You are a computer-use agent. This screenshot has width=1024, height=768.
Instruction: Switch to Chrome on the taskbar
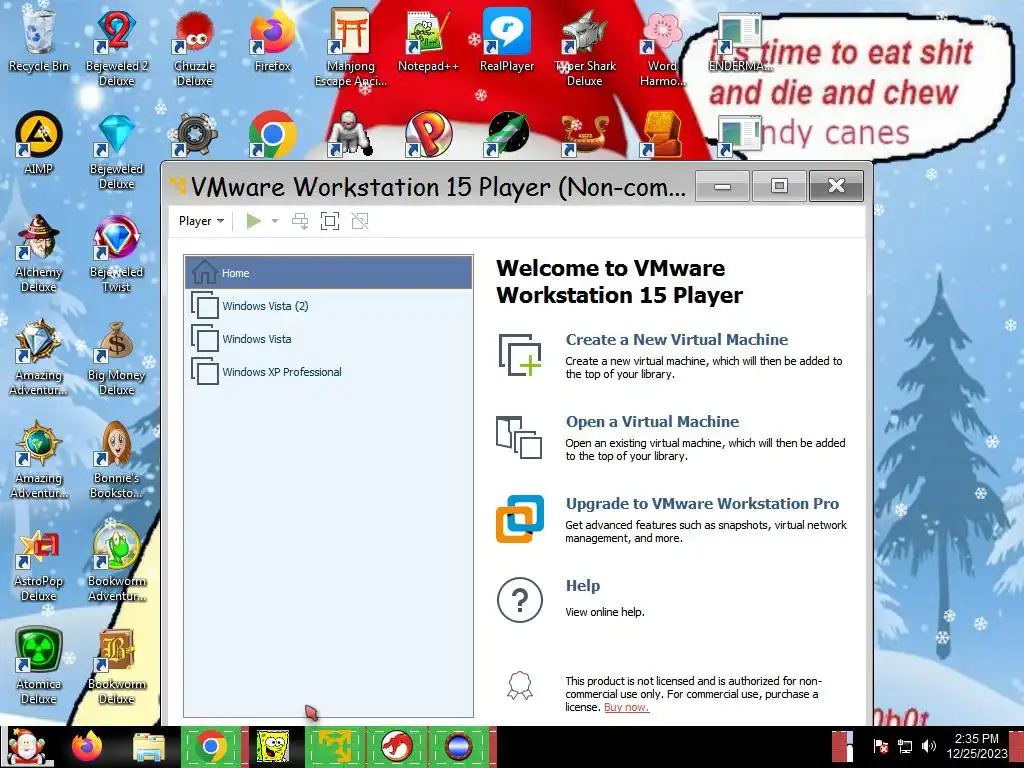coord(211,746)
